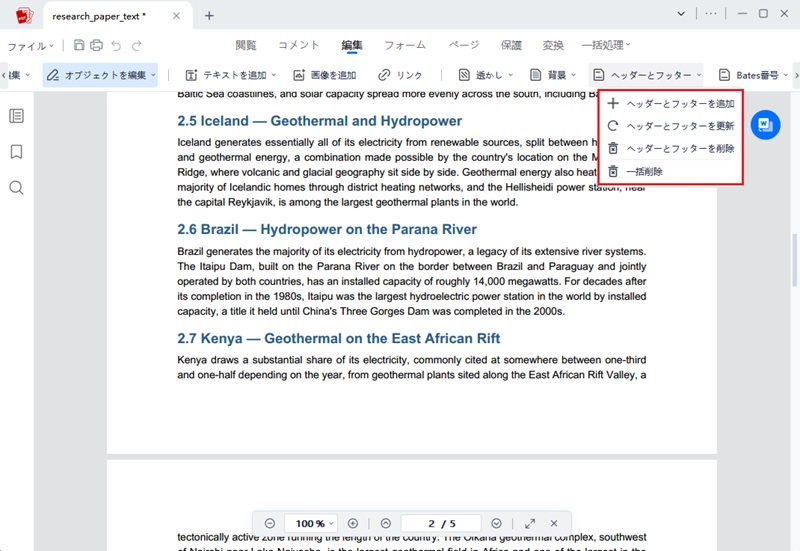Open a new tab with plus icon

209,16
